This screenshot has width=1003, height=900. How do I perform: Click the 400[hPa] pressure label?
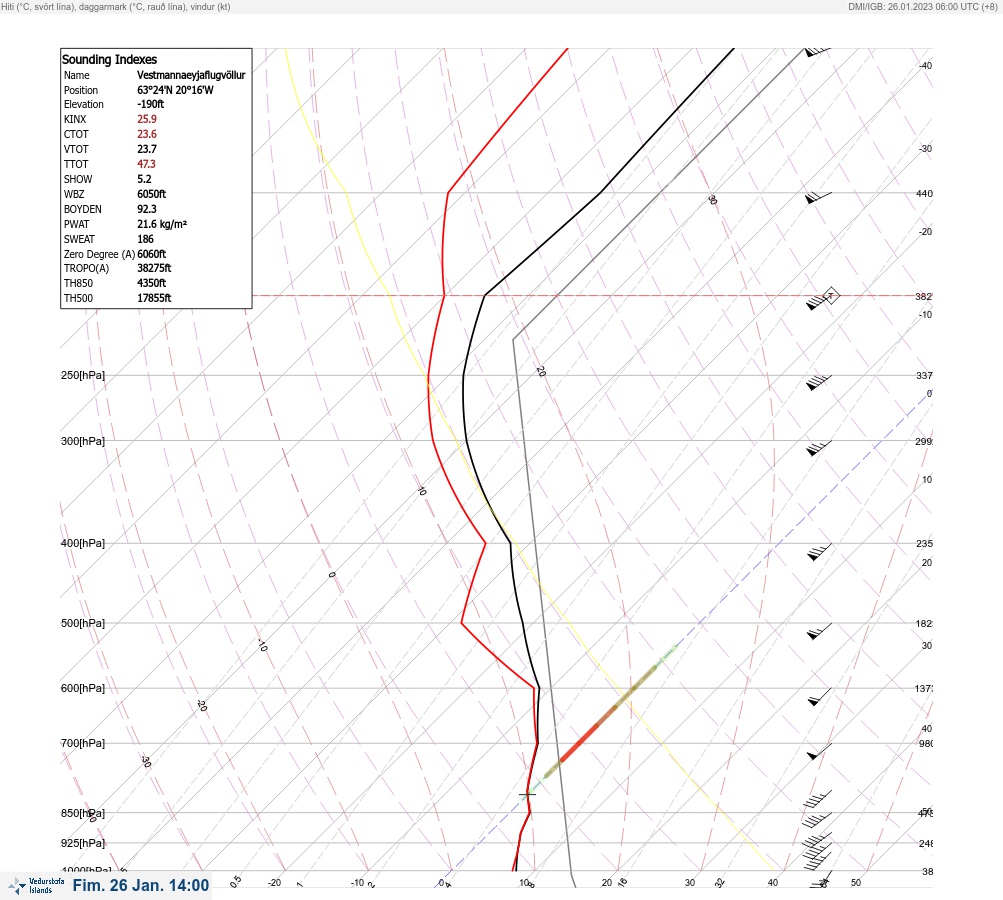[83, 543]
